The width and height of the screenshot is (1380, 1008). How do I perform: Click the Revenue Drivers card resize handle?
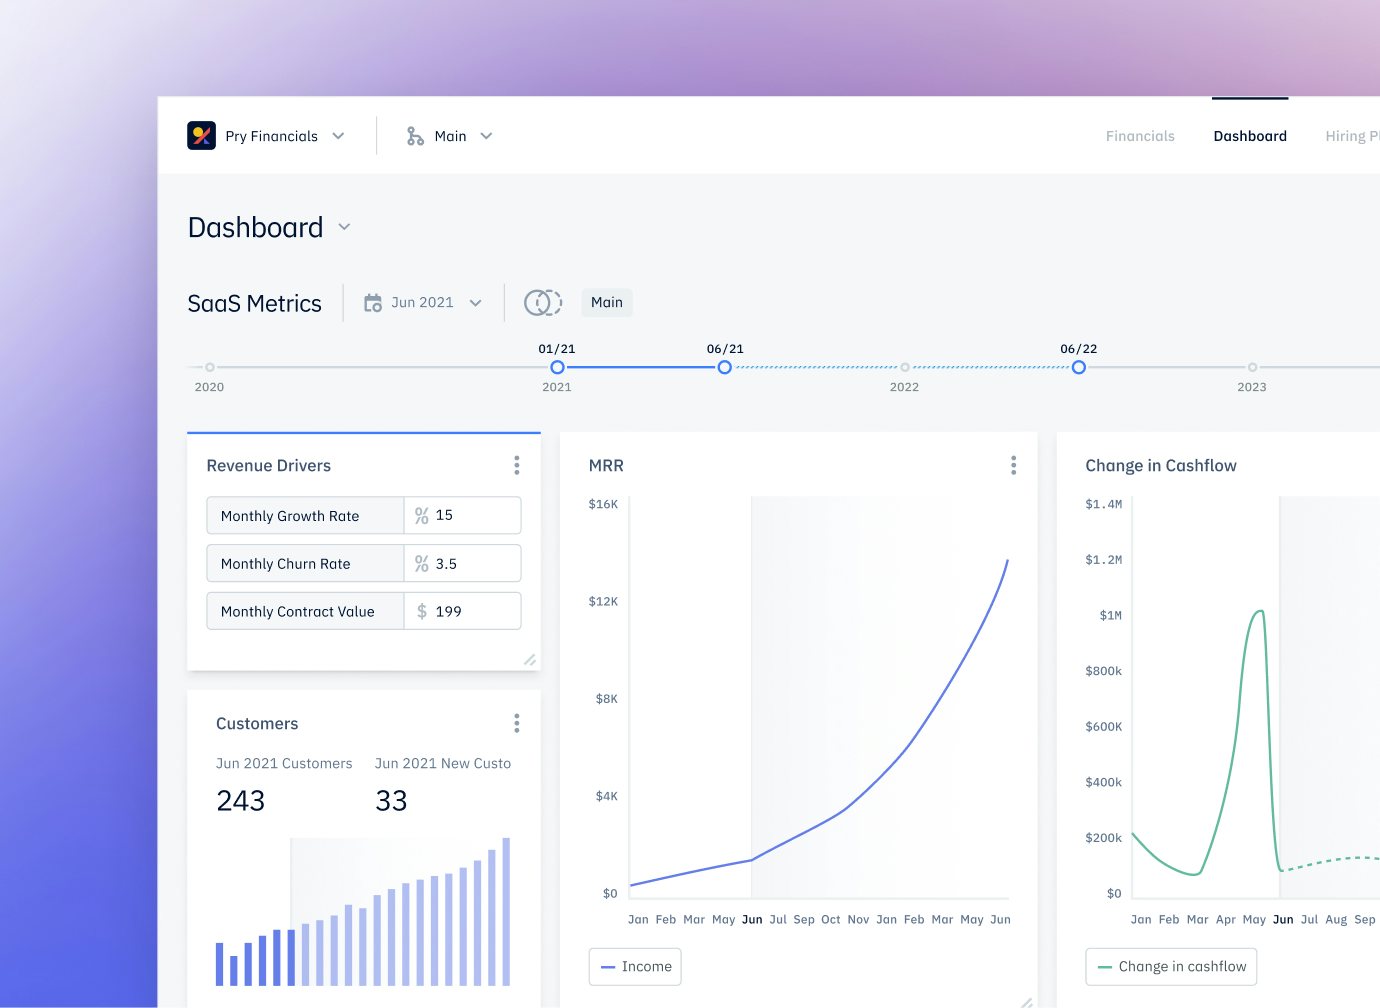click(x=529, y=659)
